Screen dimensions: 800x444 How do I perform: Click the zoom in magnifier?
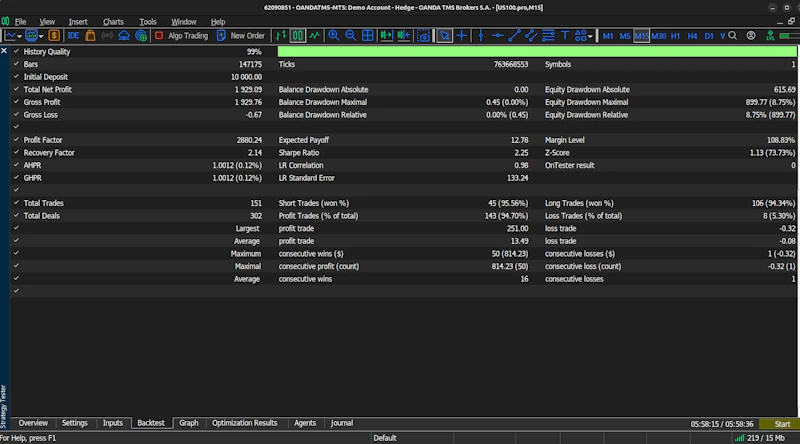(334, 35)
